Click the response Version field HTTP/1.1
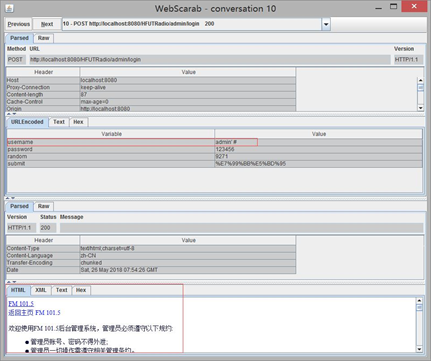Image resolution: width=431 pixels, height=361 pixels. coord(21,228)
